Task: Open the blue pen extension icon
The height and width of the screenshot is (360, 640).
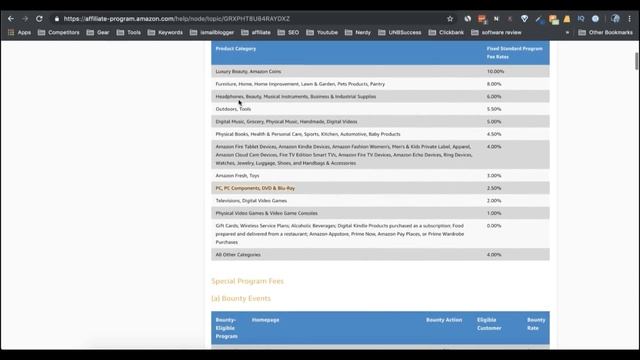Action: point(539,19)
